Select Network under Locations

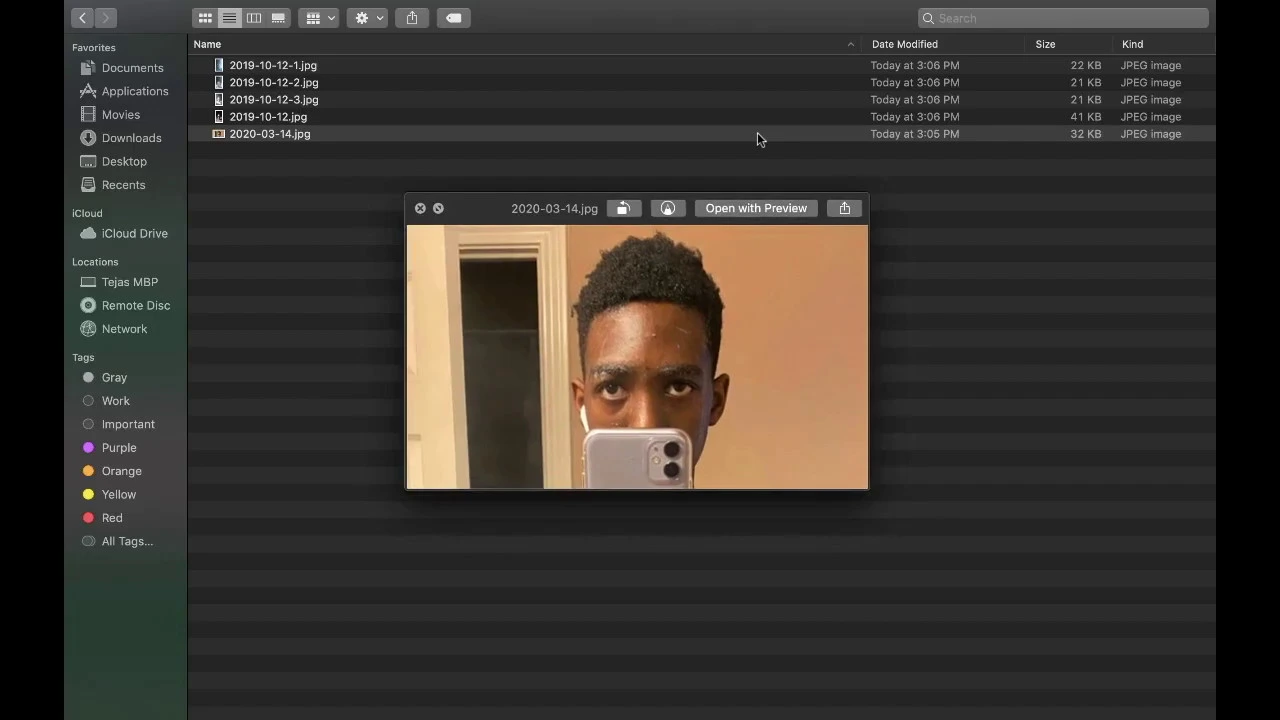pos(125,328)
